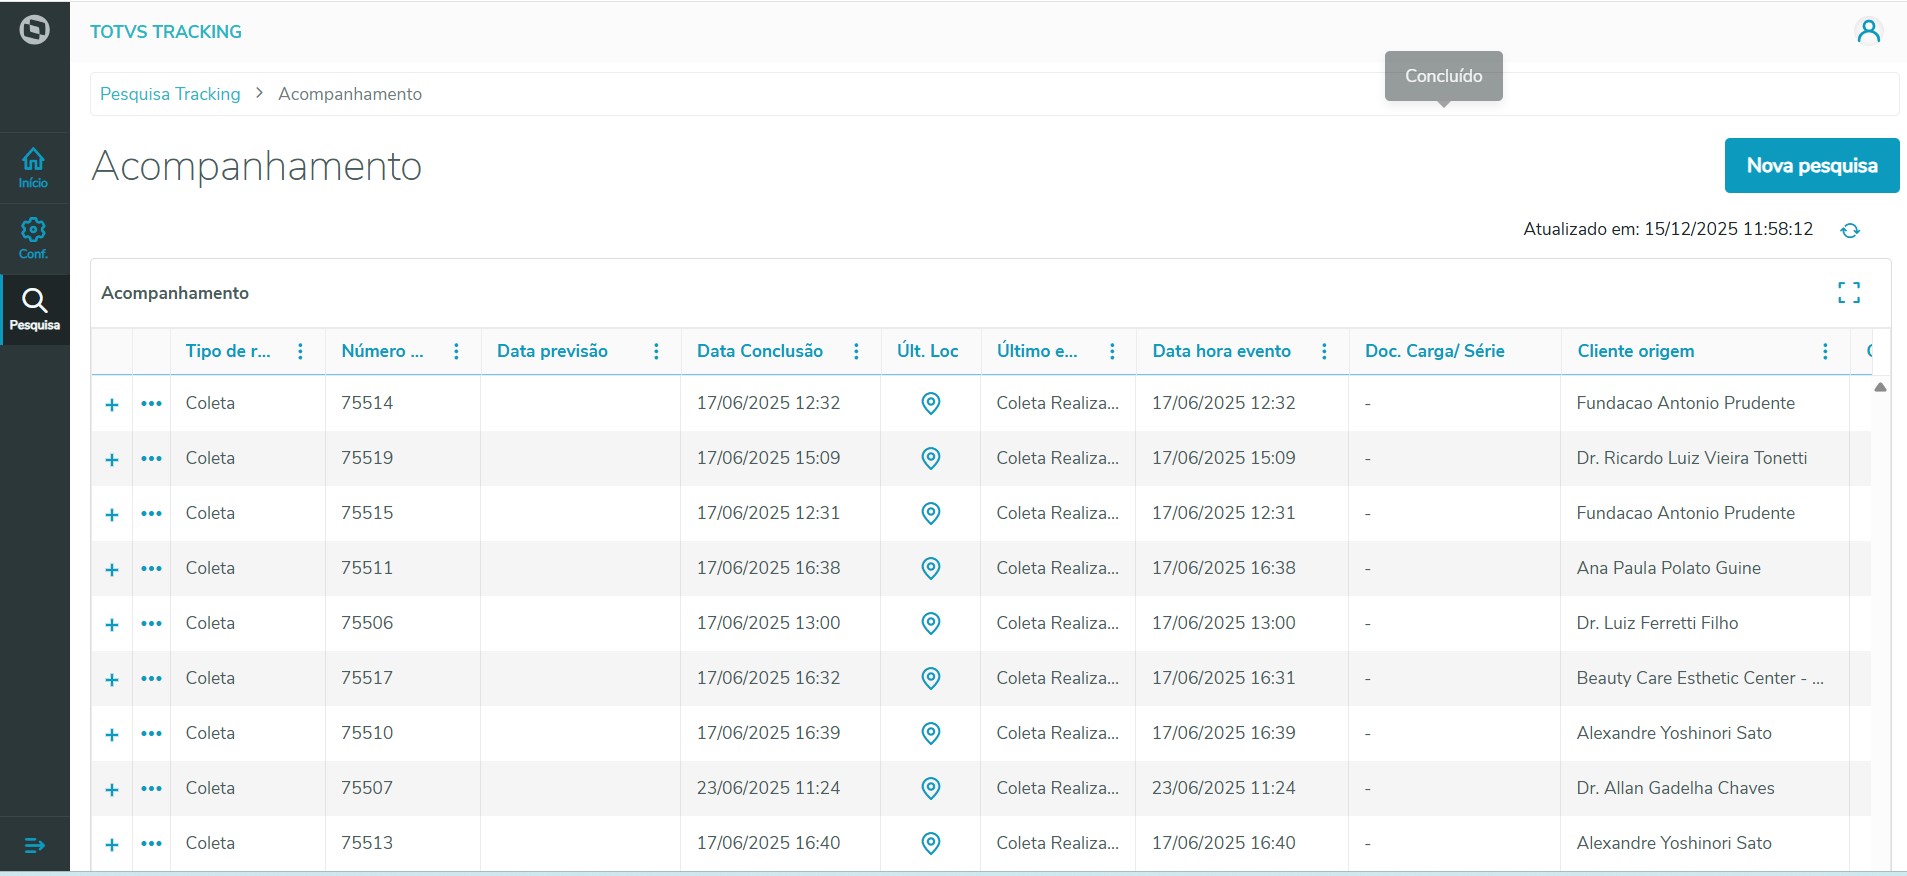Expand row details for request 75513
1907x876 pixels.
tap(112, 844)
